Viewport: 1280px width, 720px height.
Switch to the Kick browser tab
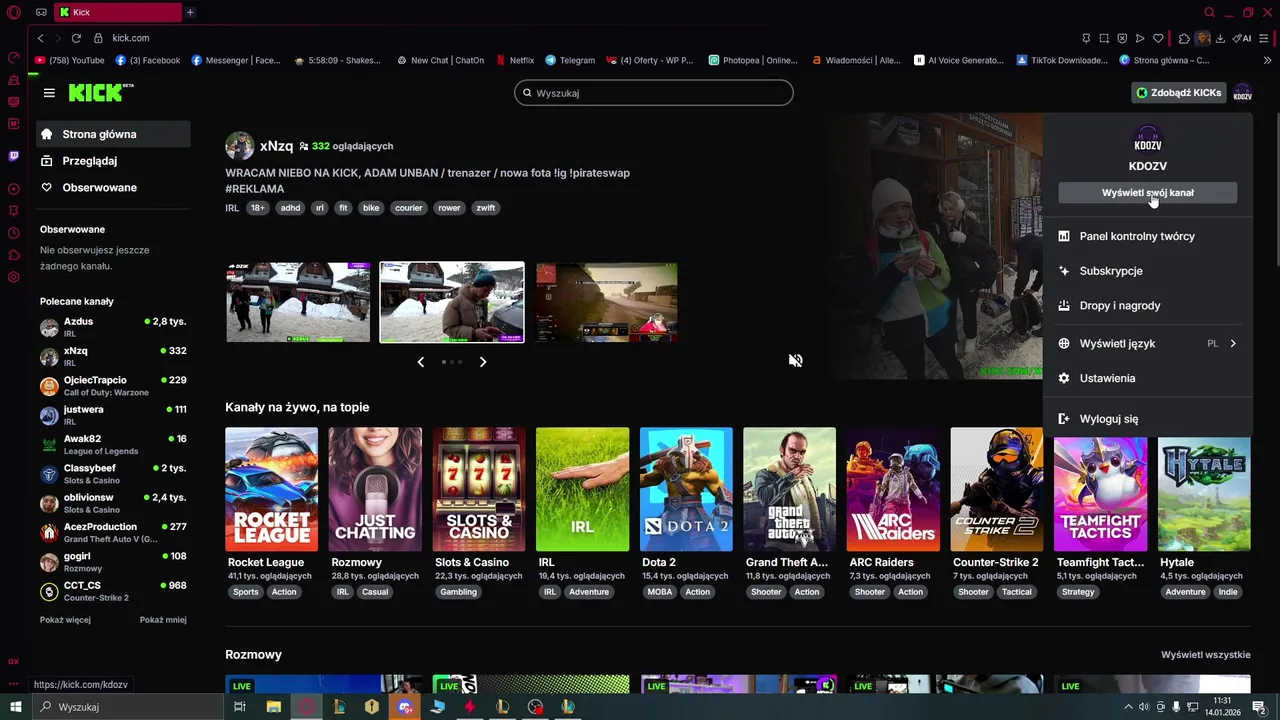(x=118, y=12)
